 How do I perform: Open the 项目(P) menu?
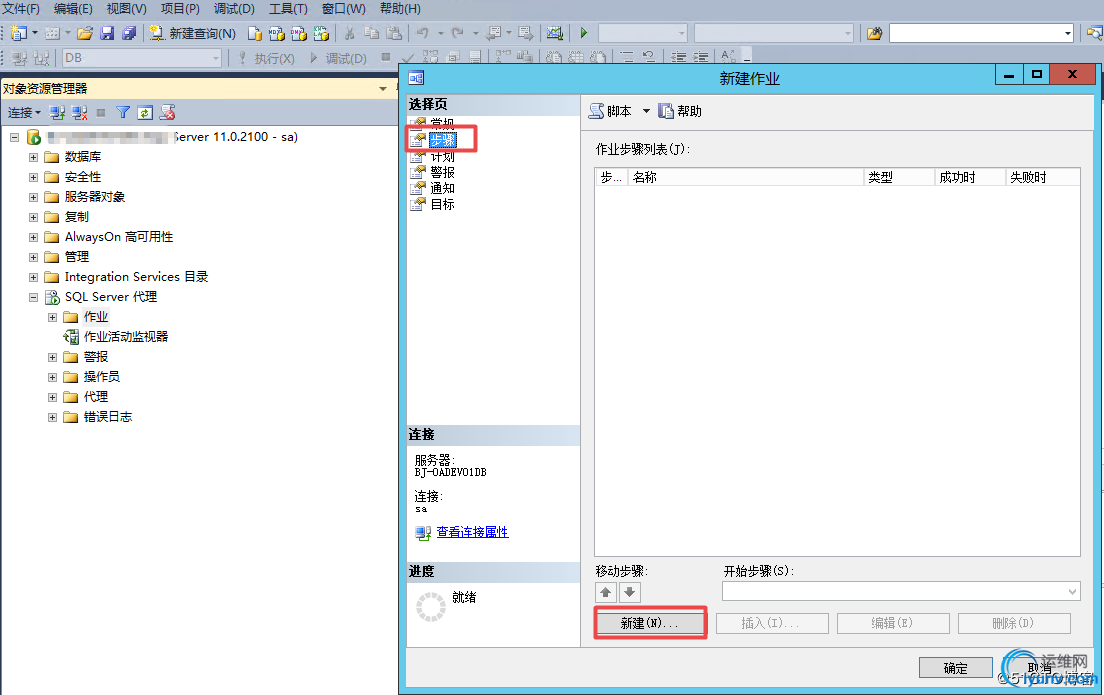(x=180, y=9)
